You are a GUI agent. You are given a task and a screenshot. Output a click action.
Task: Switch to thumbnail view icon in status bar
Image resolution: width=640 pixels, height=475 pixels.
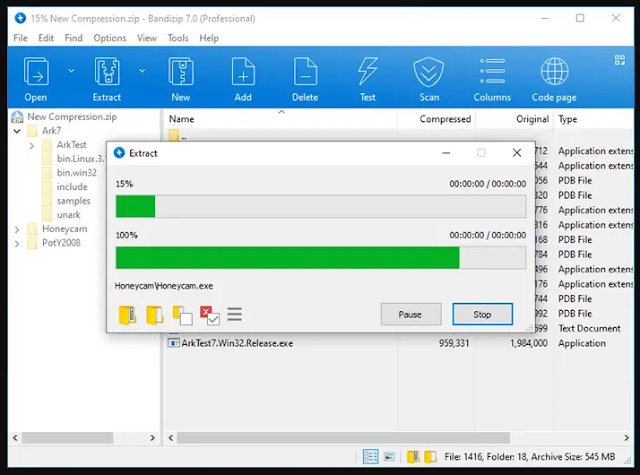point(389,457)
